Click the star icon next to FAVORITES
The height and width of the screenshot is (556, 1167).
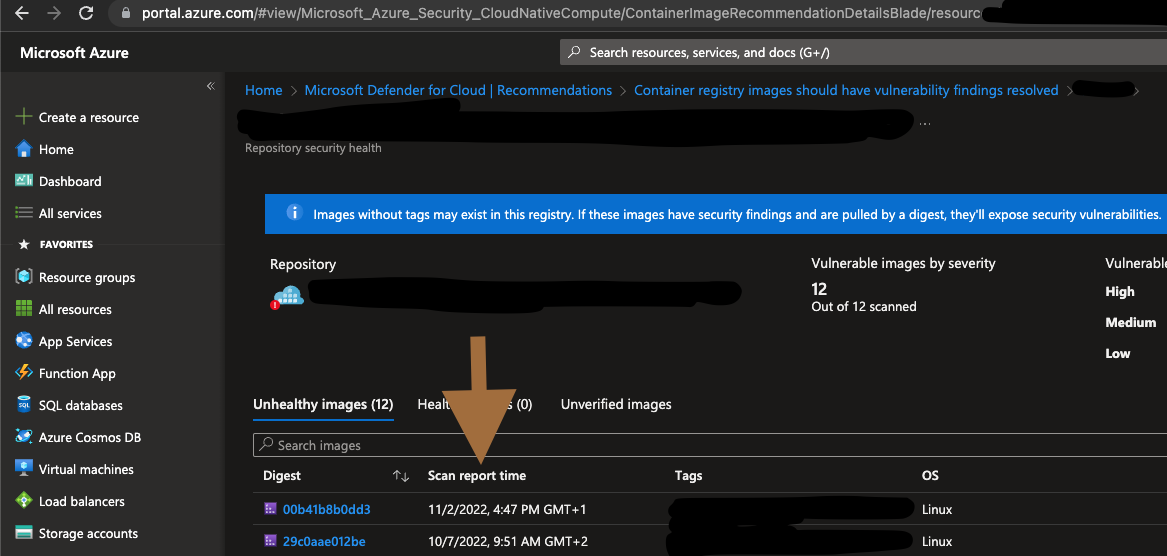[24, 244]
